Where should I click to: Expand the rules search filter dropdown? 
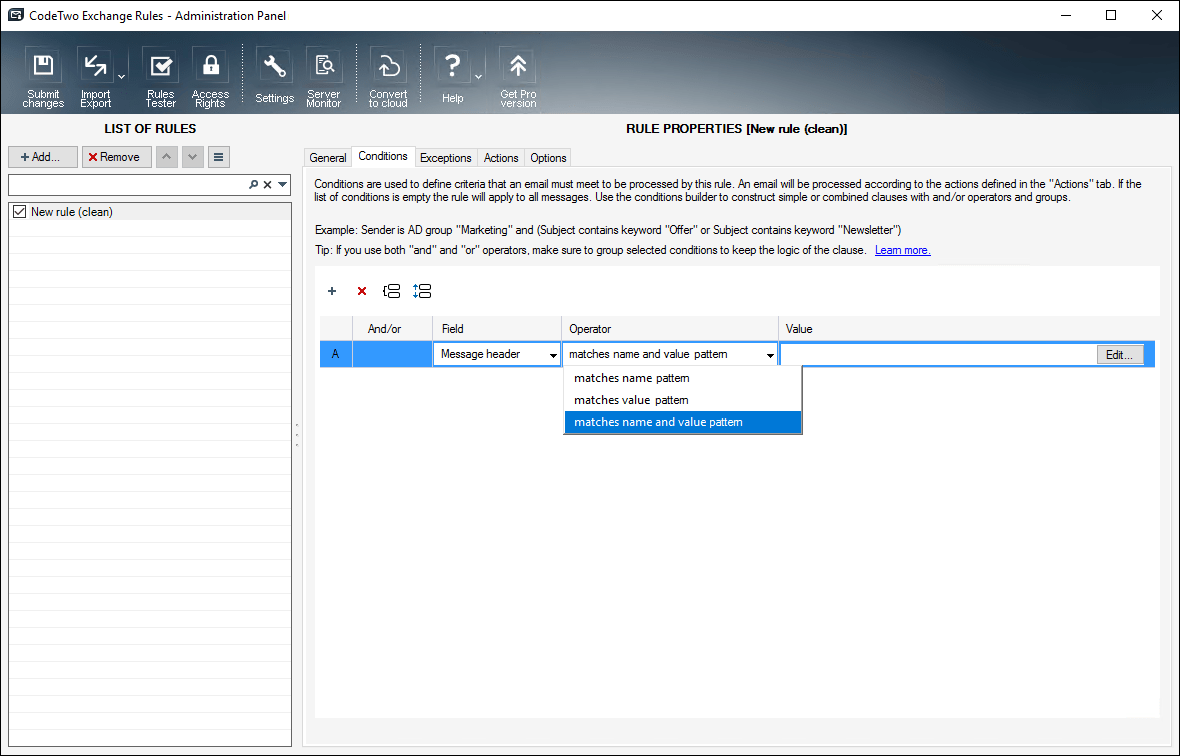tap(283, 184)
